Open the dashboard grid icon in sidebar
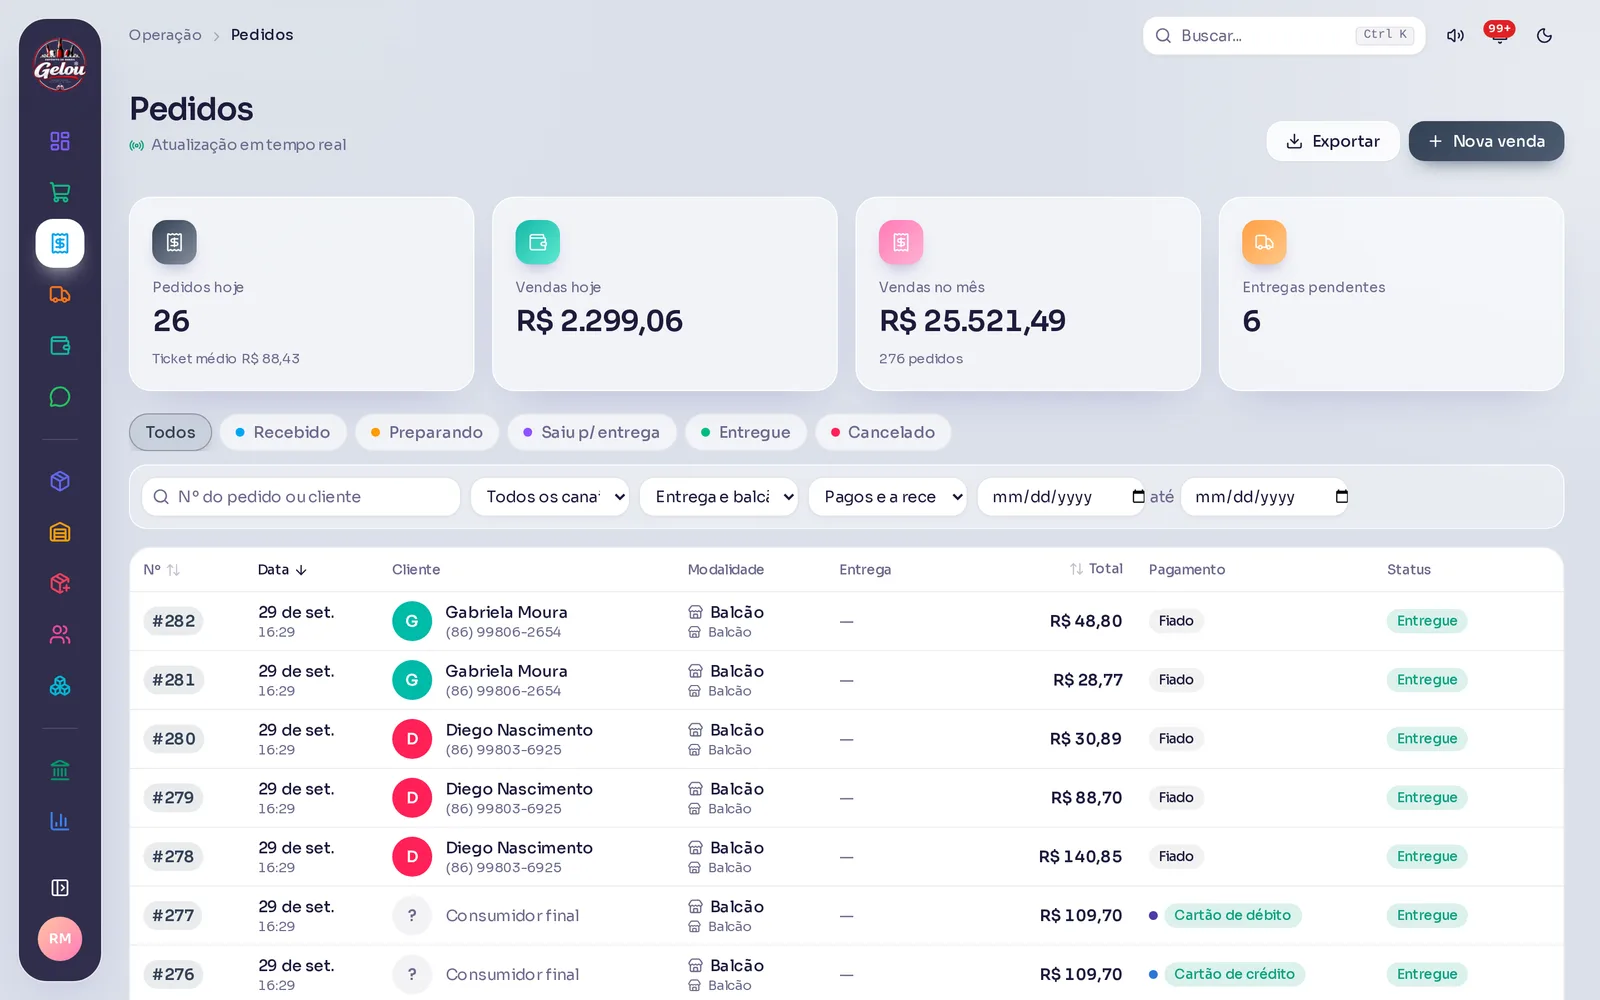The width and height of the screenshot is (1600, 1000). [x=60, y=141]
